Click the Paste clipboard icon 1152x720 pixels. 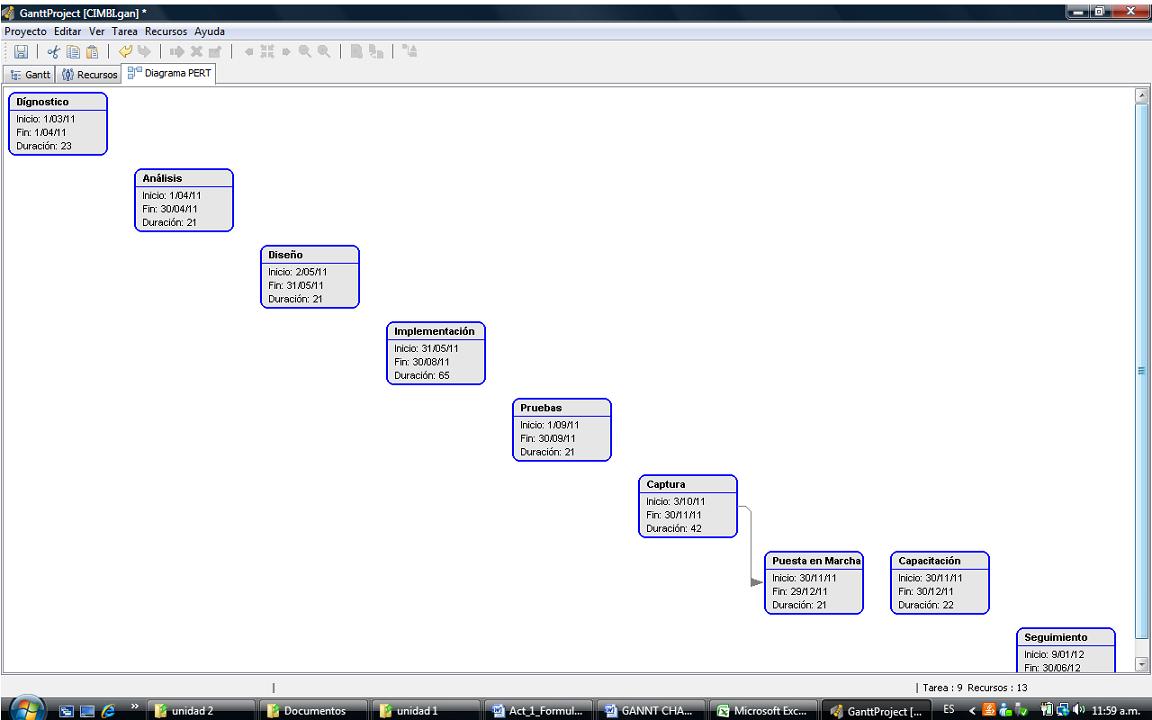[91, 52]
